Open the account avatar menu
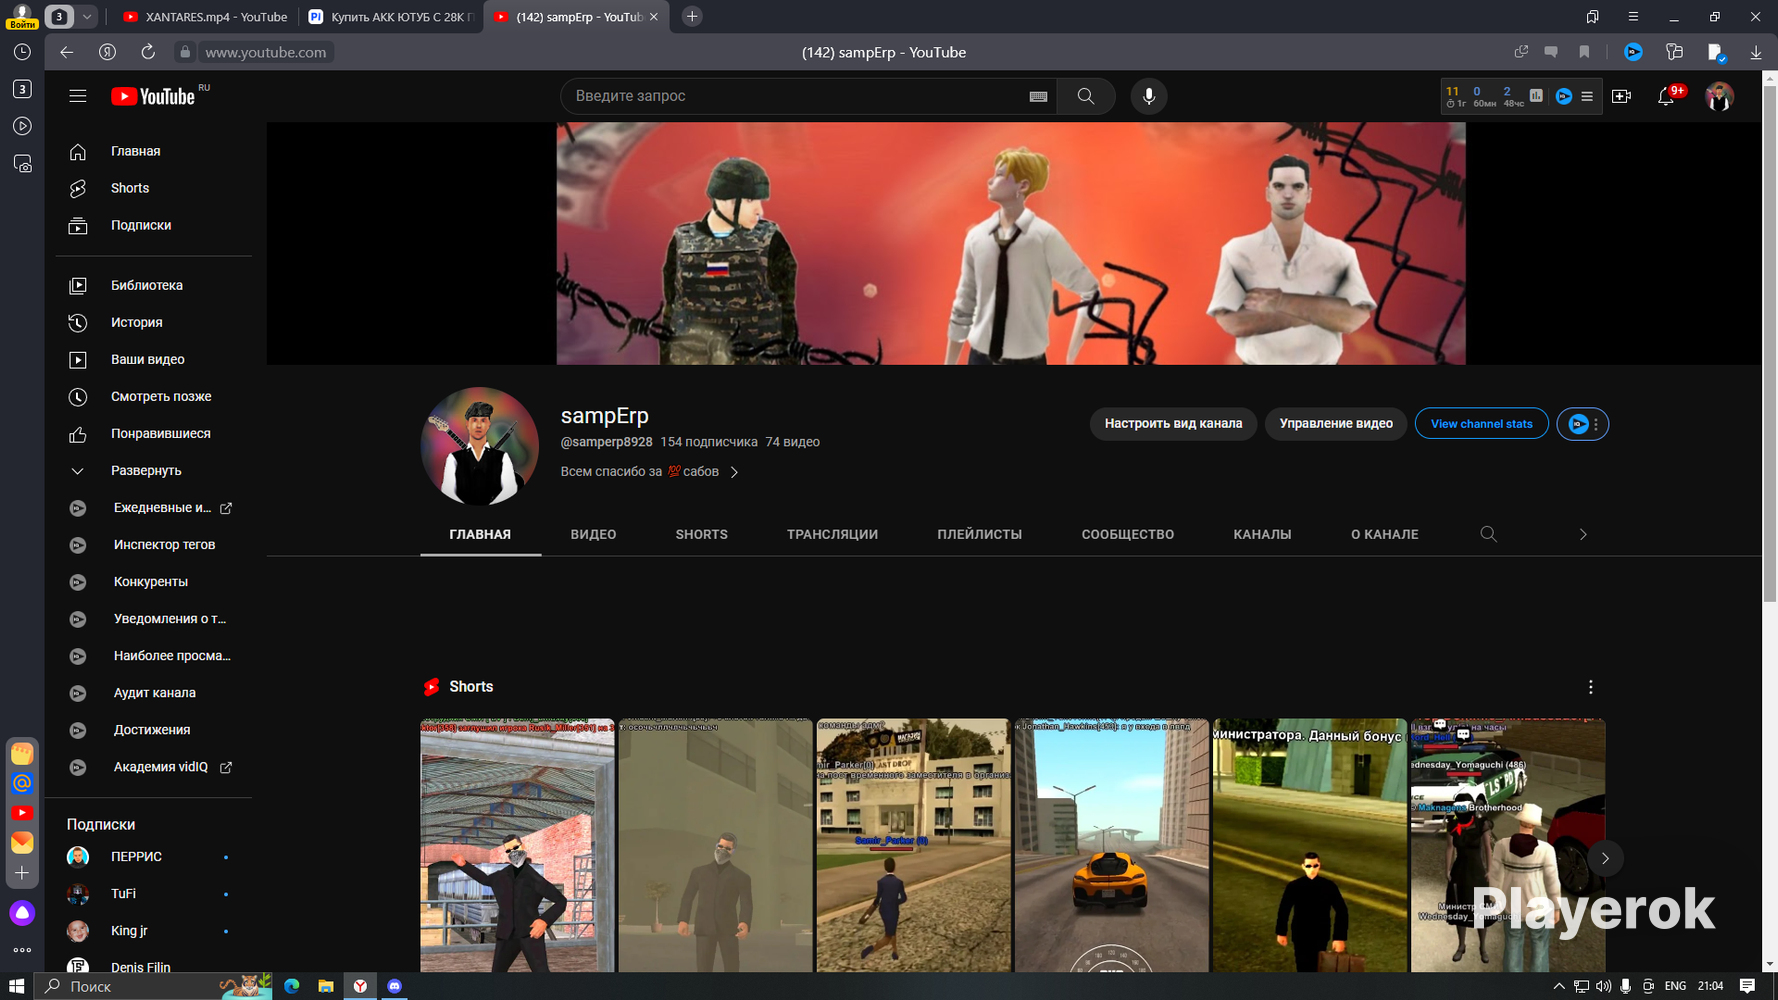The height and width of the screenshot is (1000, 1778). coord(1719,96)
